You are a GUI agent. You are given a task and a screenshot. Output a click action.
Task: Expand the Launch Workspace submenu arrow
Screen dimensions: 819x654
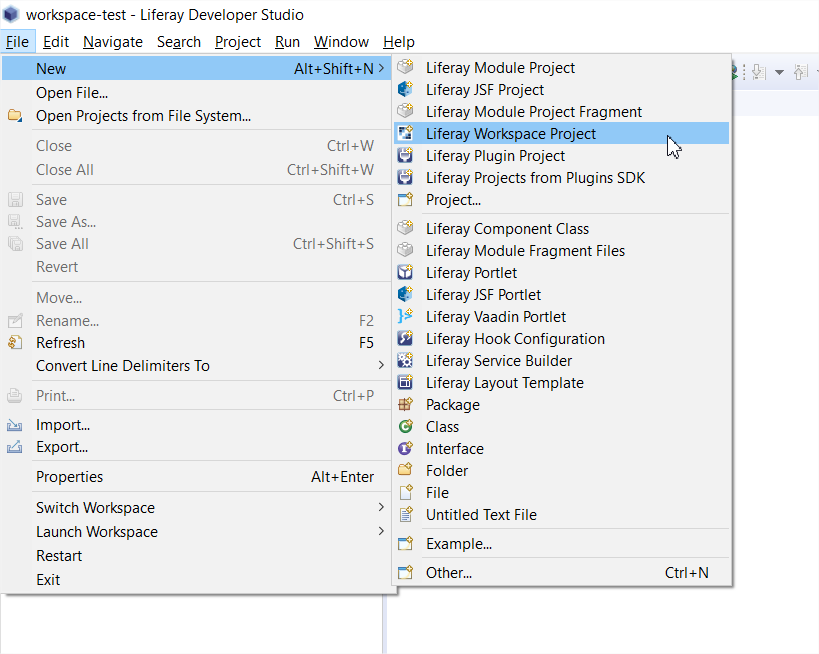click(x=381, y=532)
